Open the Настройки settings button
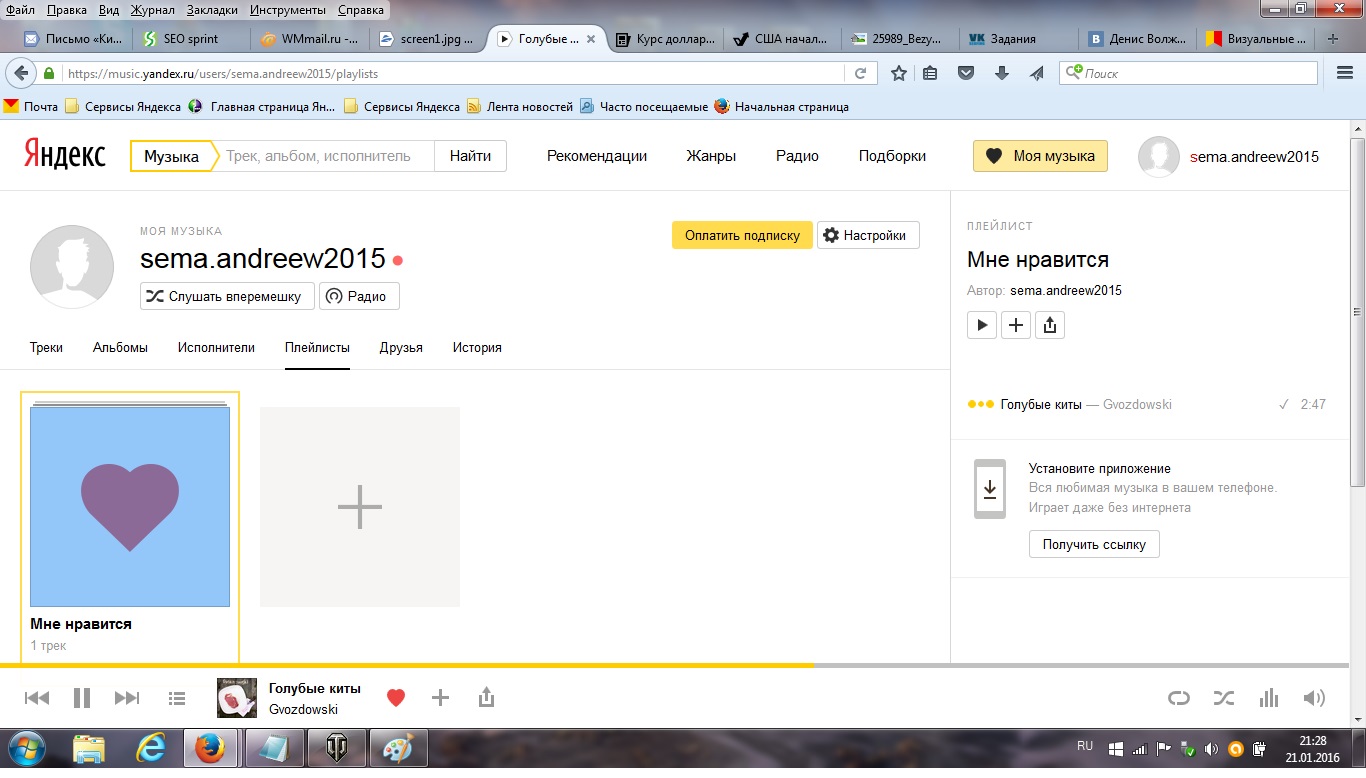The image size is (1366, 778). coord(867,236)
